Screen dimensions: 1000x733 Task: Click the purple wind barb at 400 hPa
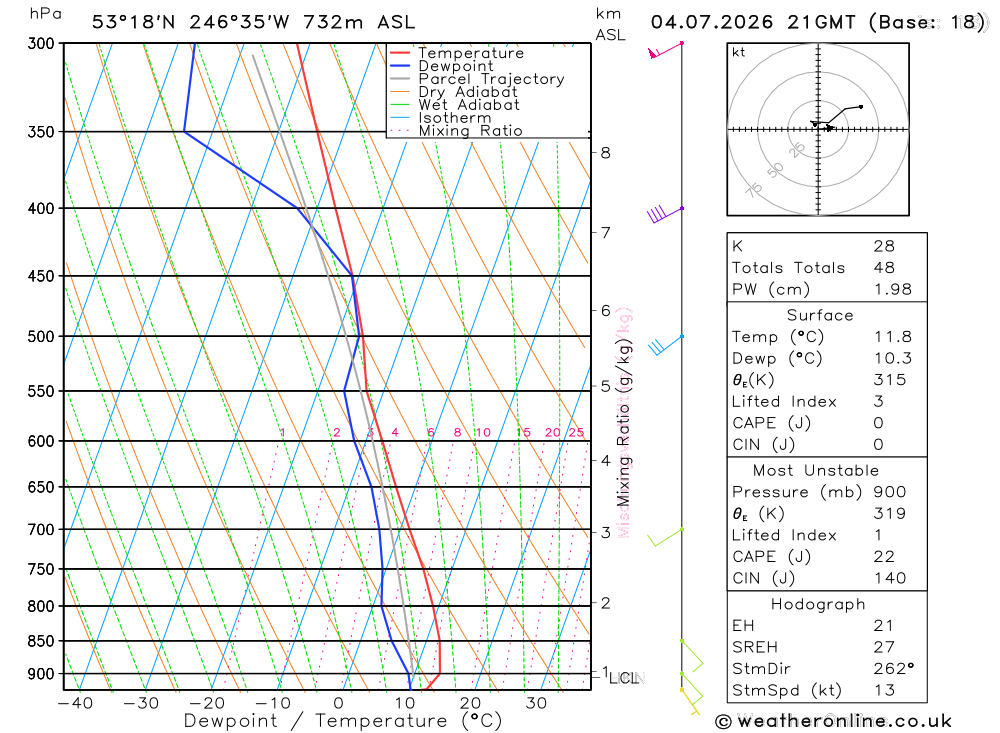665,214
